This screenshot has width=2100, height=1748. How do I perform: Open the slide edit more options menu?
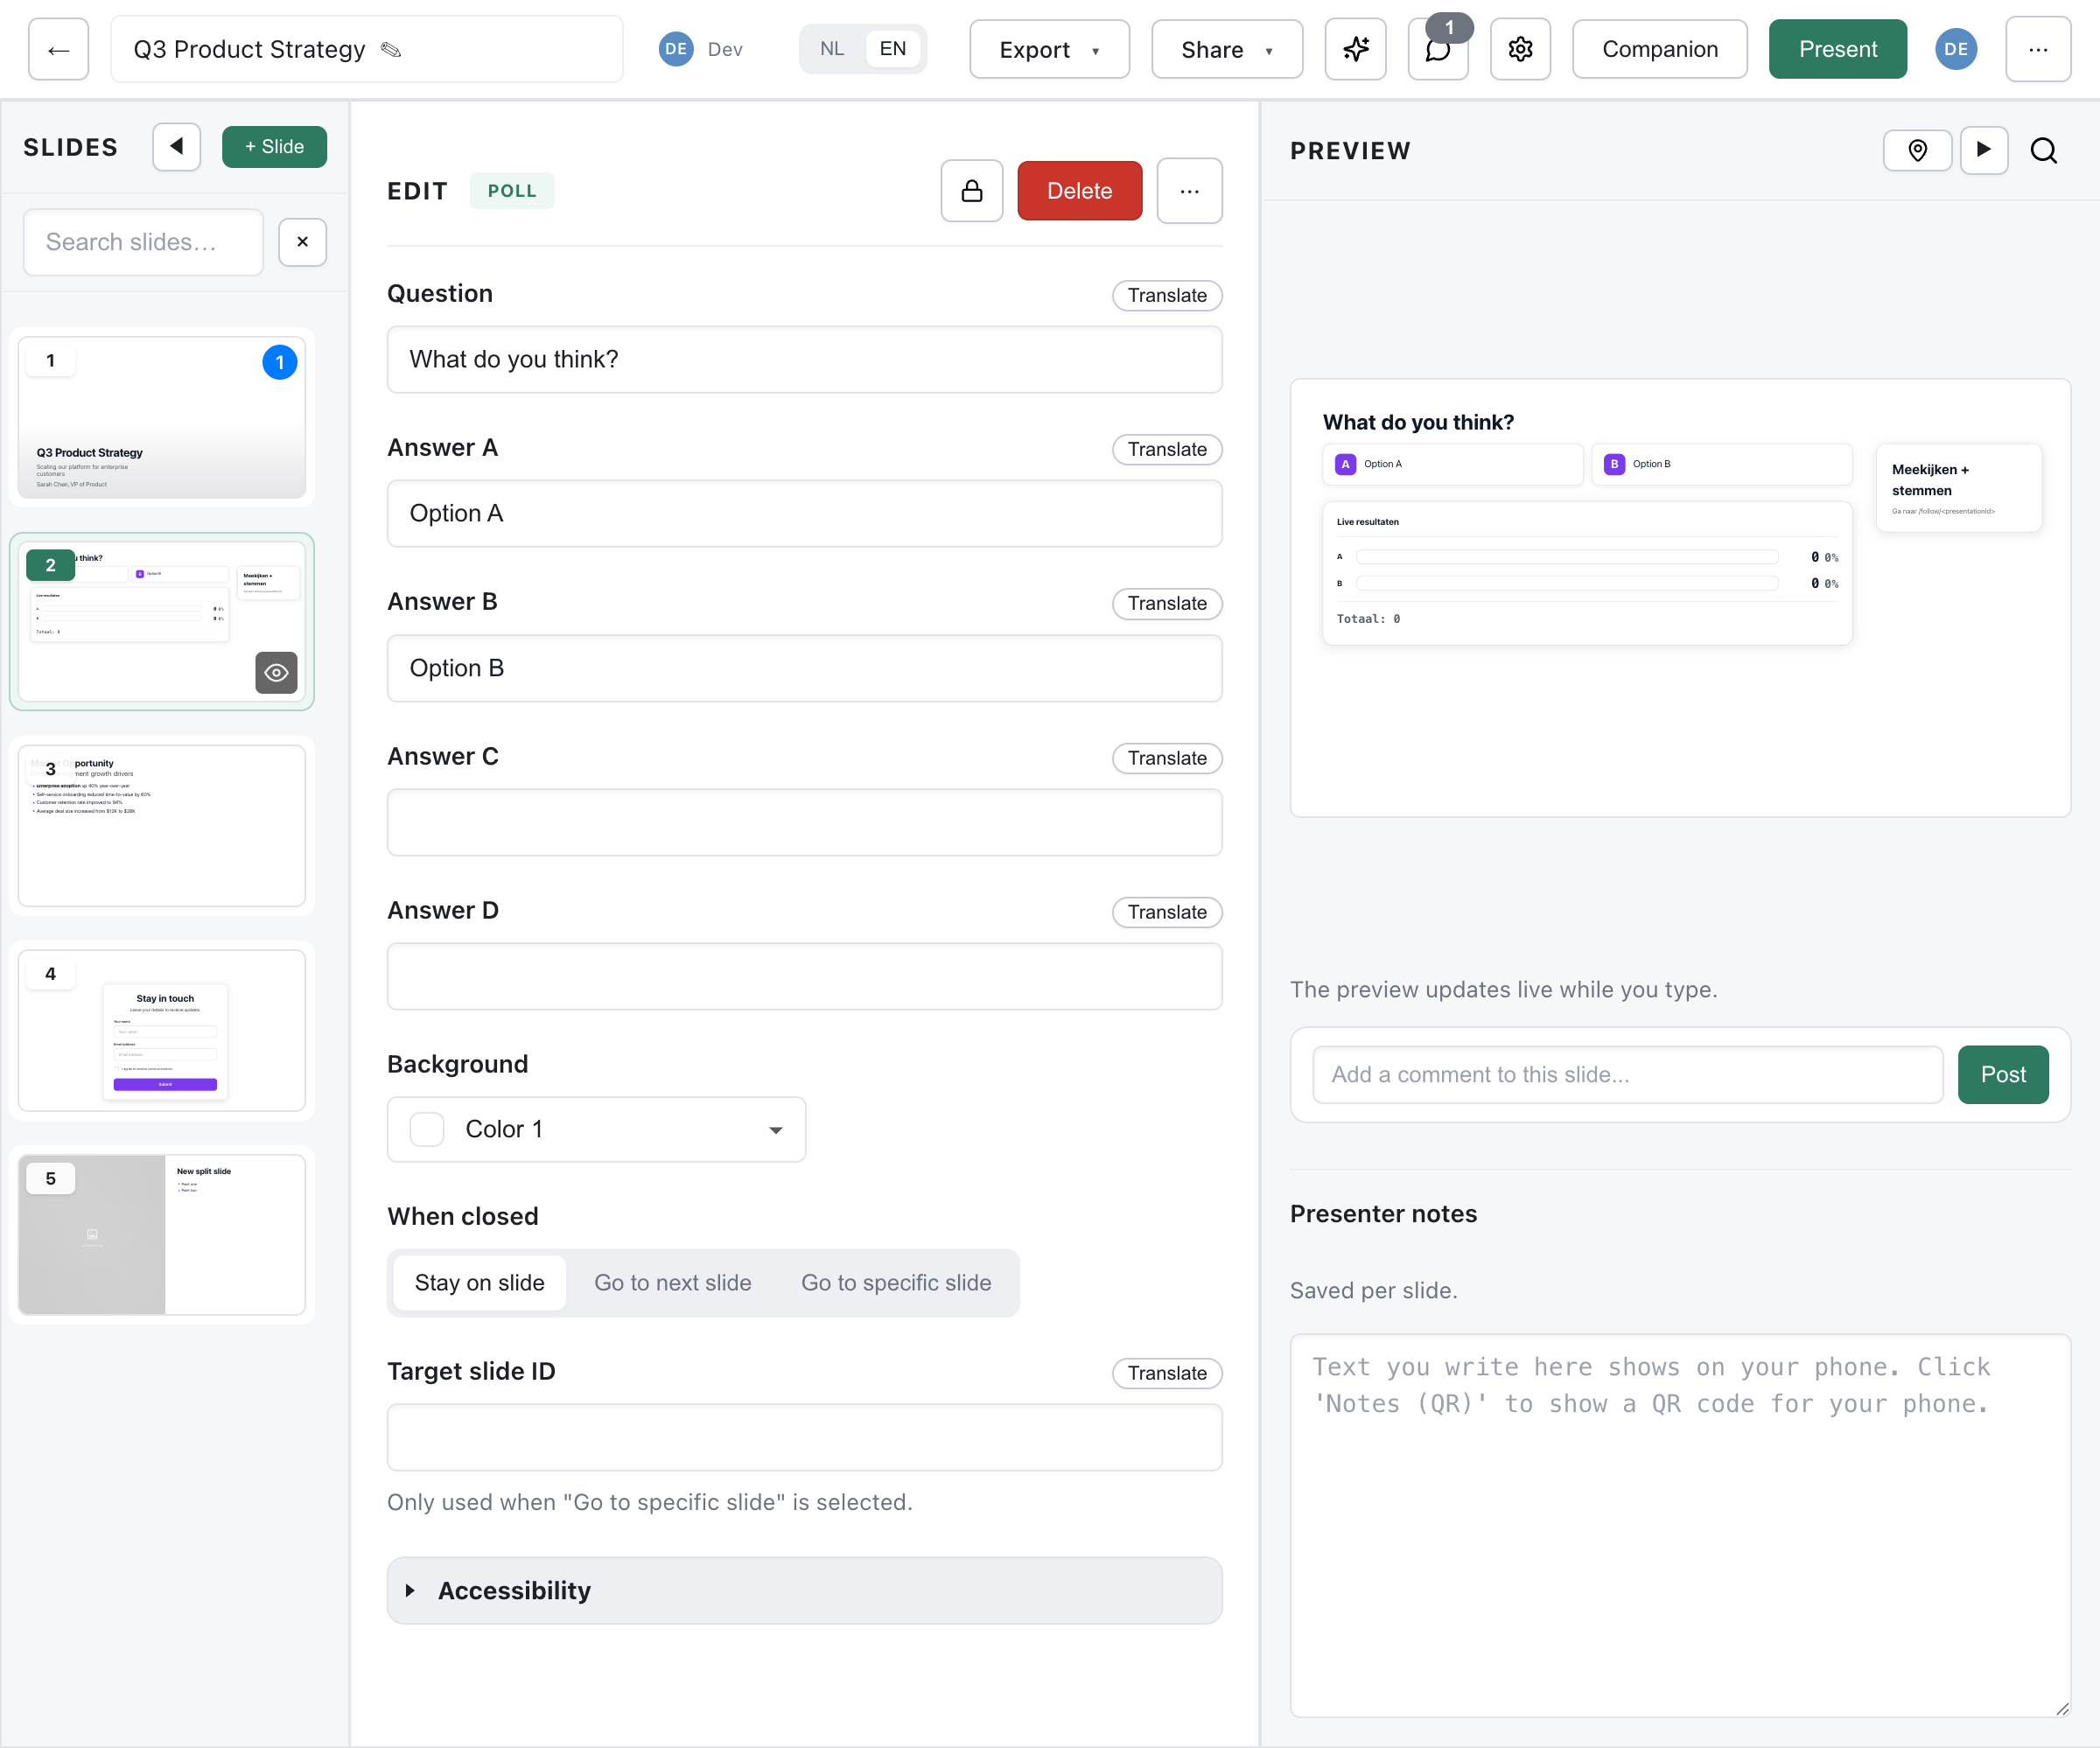(1189, 190)
